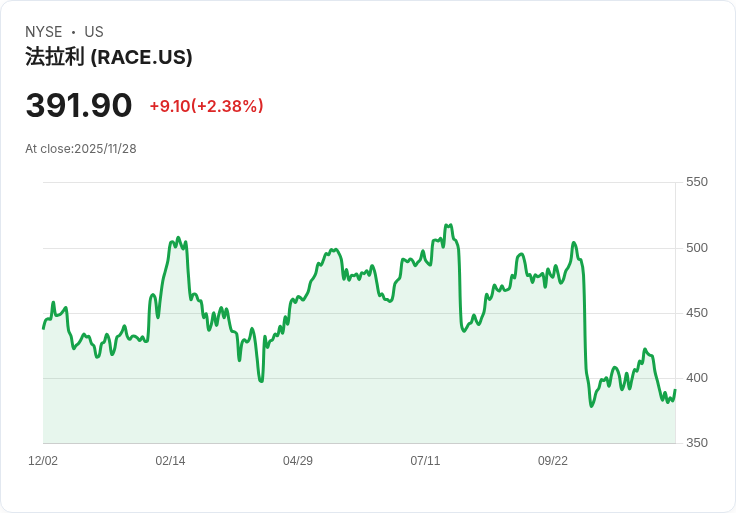The width and height of the screenshot is (736, 513).
Task: Click the 500 y-axis price label
Action: pos(696,248)
